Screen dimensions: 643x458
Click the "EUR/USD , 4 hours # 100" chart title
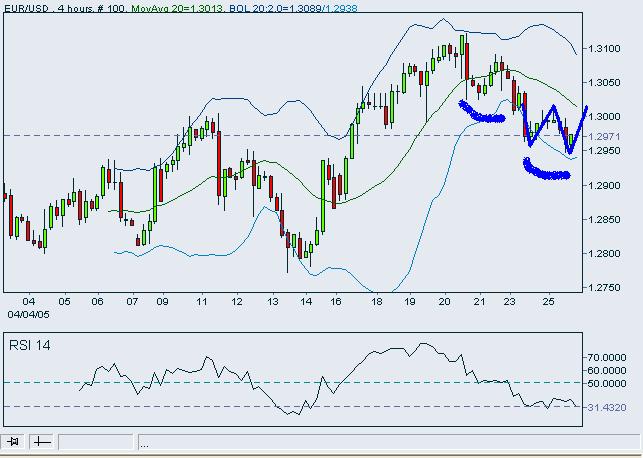tap(64, 8)
